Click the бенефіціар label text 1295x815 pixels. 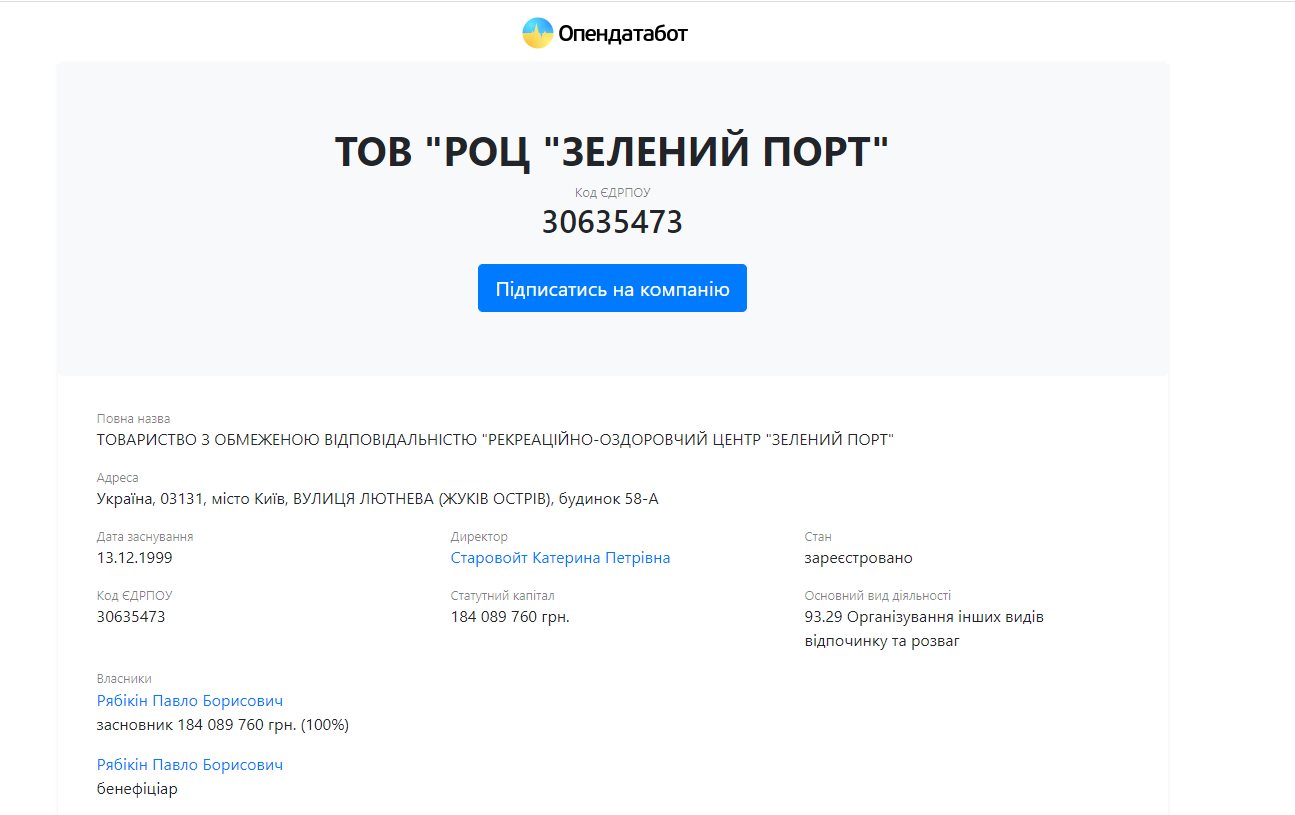137,789
